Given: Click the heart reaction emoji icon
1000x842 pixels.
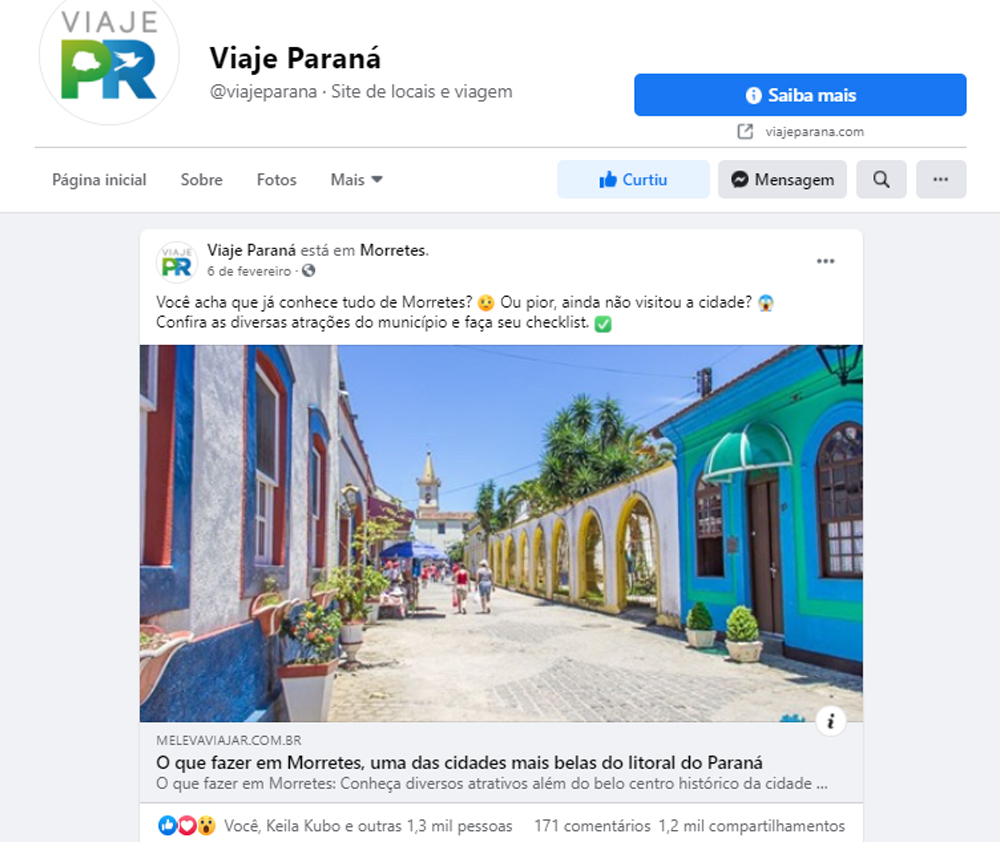Looking at the screenshot, I should point(186,825).
